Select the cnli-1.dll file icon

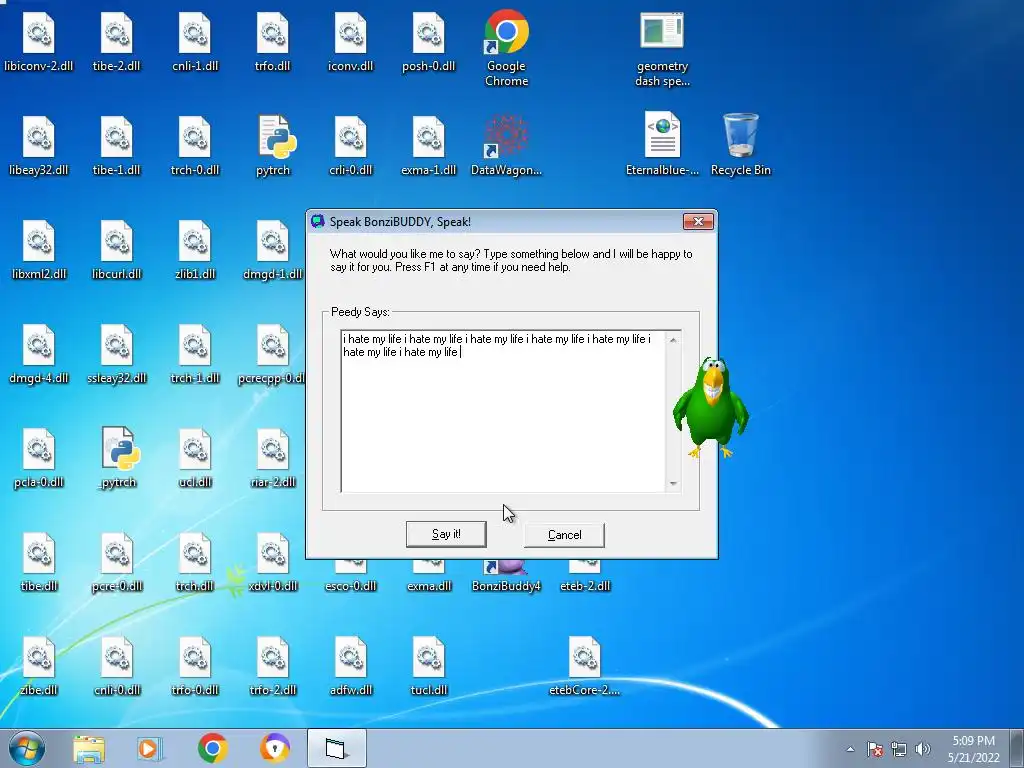click(x=195, y=40)
